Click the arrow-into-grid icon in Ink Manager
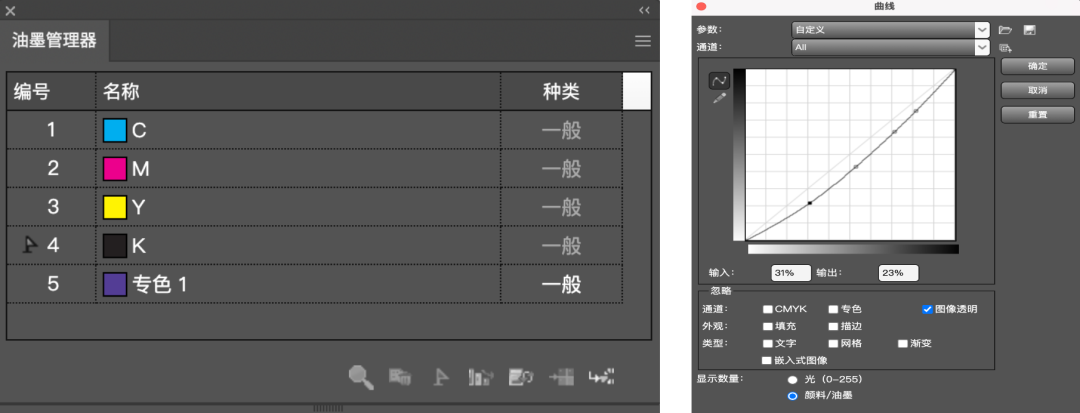1080x413 pixels. coord(561,377)
